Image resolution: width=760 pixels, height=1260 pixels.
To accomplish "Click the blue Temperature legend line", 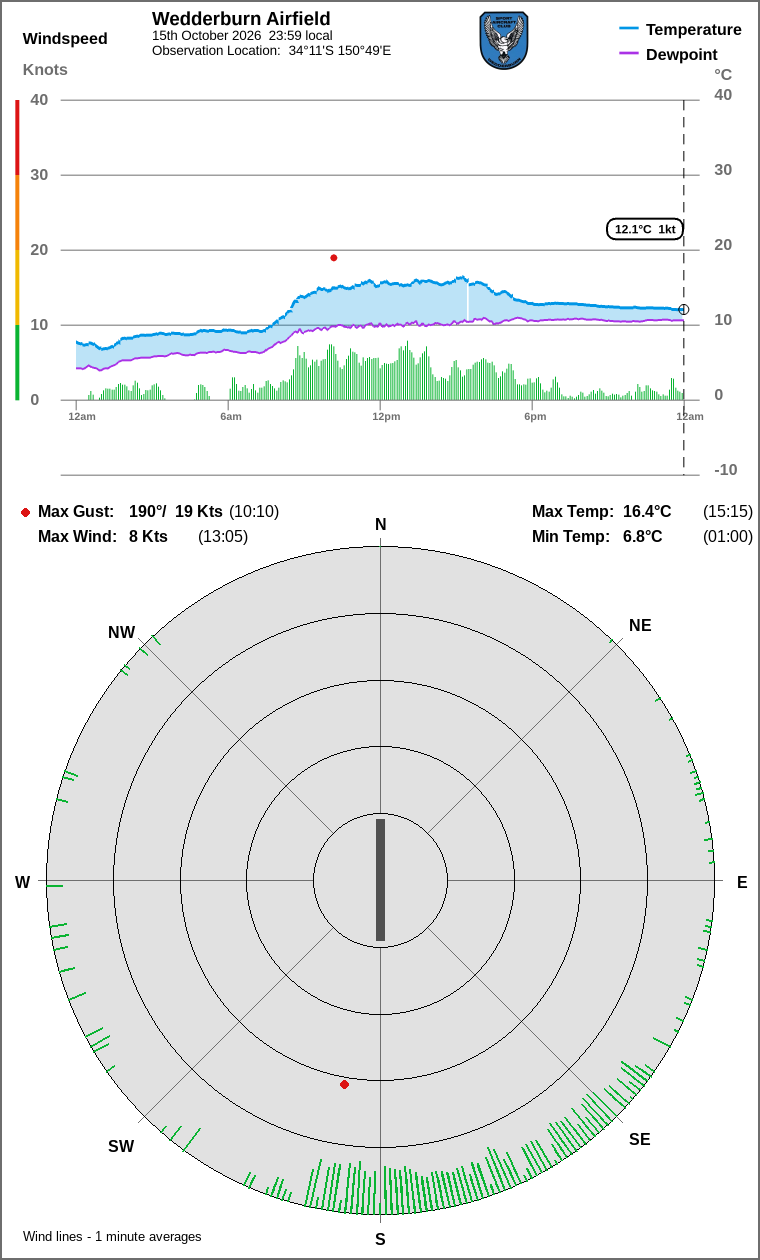I will click(x=629, y=29).
